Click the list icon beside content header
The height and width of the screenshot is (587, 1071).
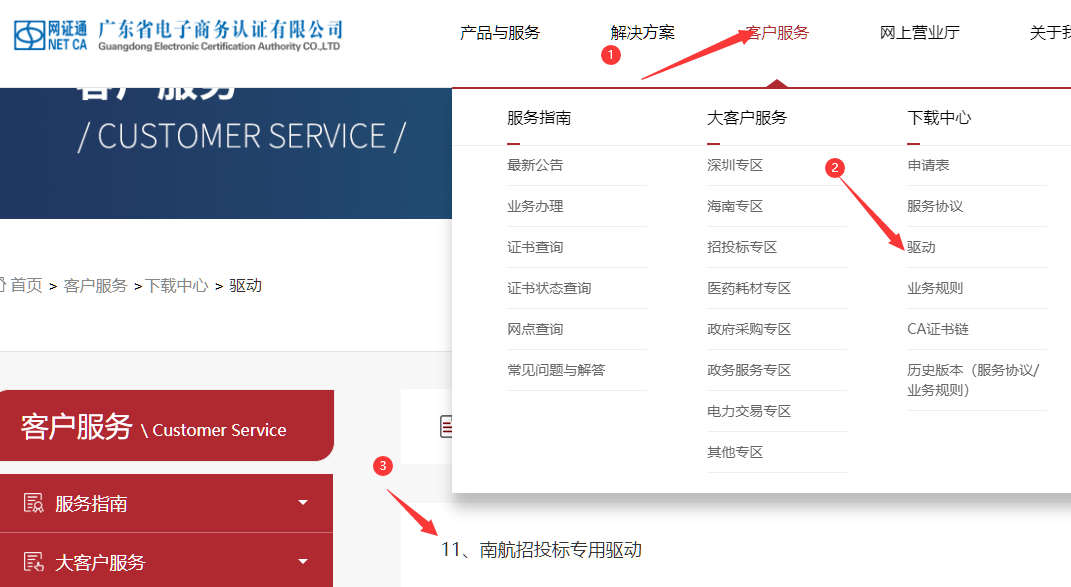[x=446, y=428]
